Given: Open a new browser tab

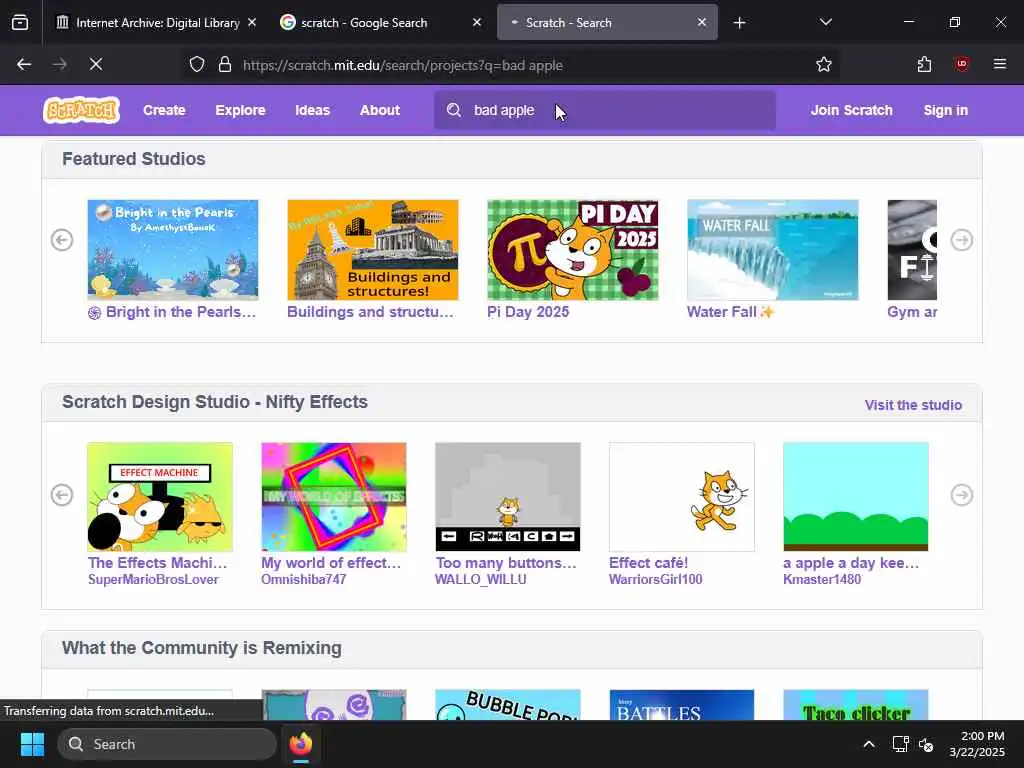Looking at the screenshot, I should click(x=739, y=23).
